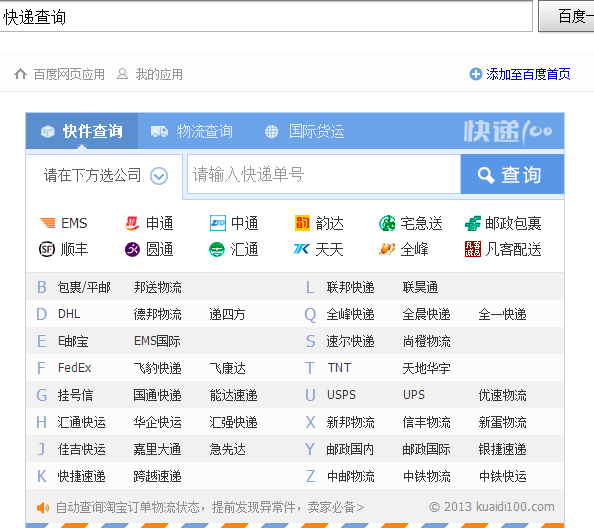Select 飞豹快递 courier
This screenshot has width=594, height=528.
[158, 368]
